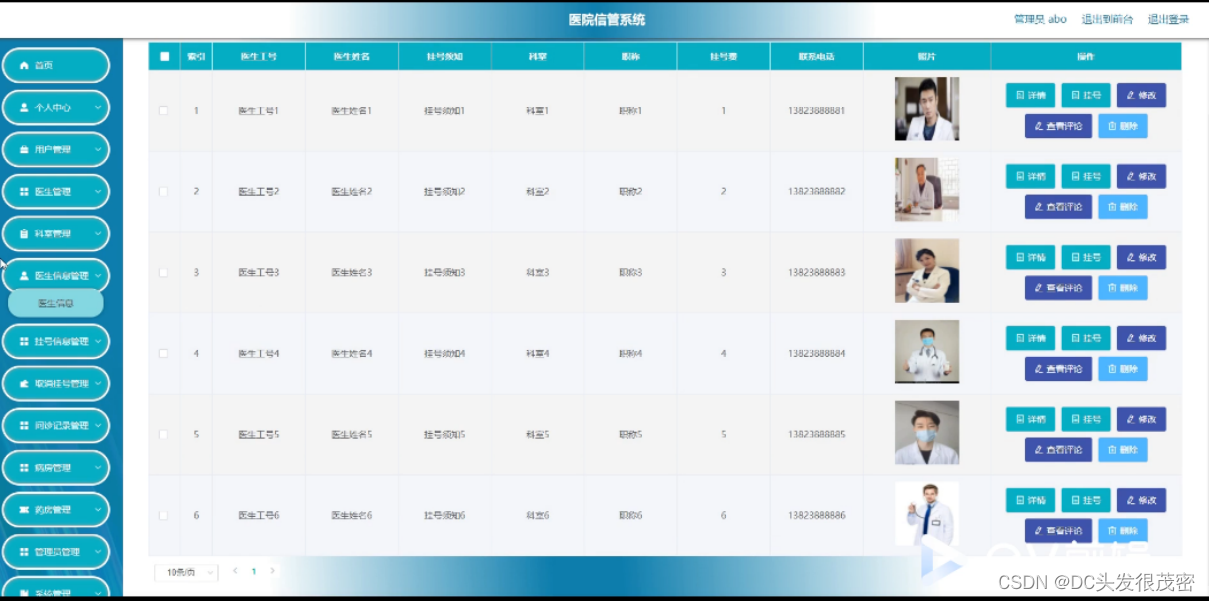
Task: Click the 修改 pencil button in row 4
Action: pyautogui.click(x=1141, y=338)
